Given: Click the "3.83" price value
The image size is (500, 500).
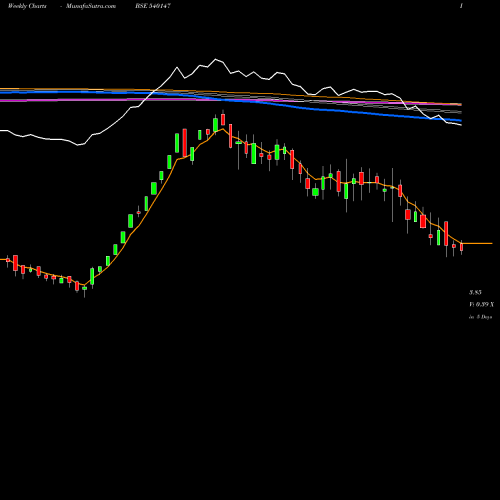Looking at the screenshot, I should point(475,292).
